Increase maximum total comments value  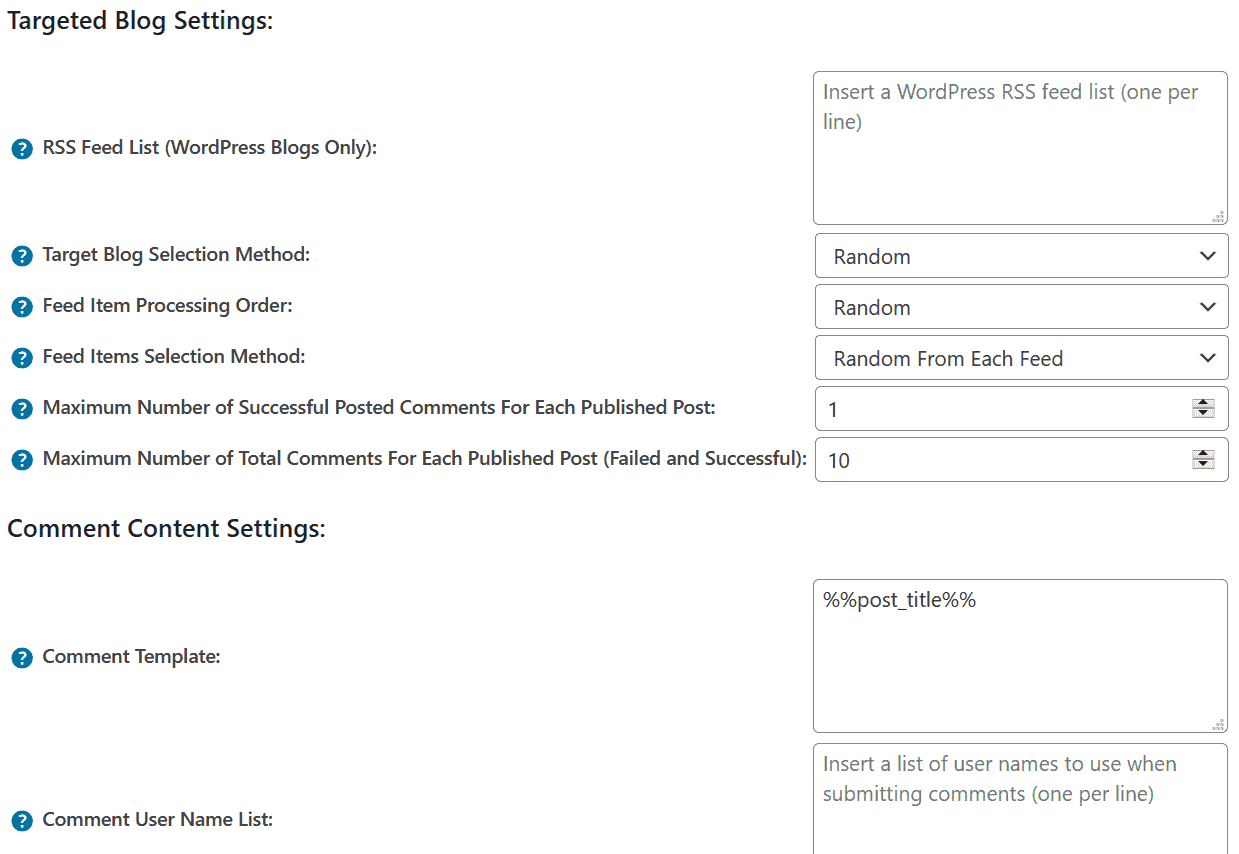(1203, 454)
